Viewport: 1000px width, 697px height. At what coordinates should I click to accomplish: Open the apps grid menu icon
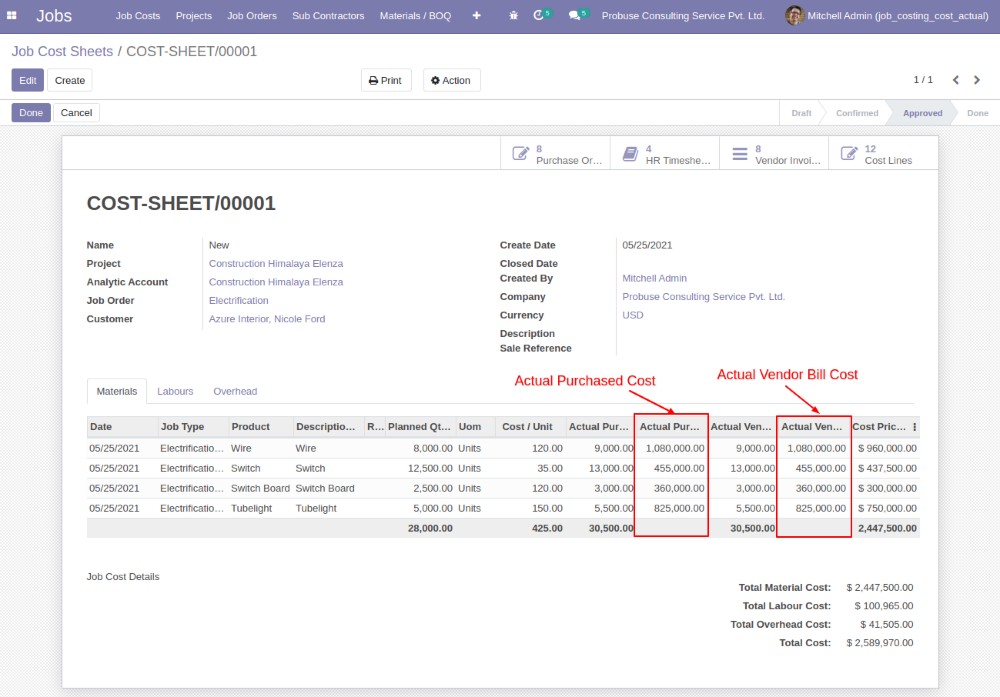[12, 16]
